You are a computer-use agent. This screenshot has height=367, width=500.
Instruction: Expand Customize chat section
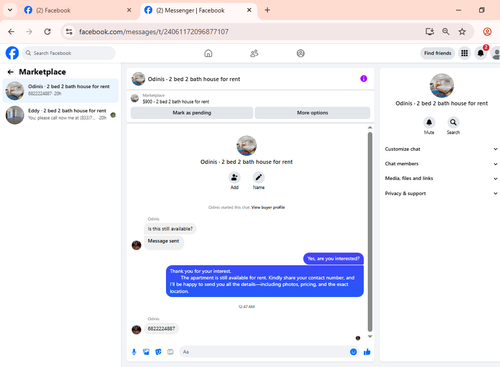coord(441,149)
